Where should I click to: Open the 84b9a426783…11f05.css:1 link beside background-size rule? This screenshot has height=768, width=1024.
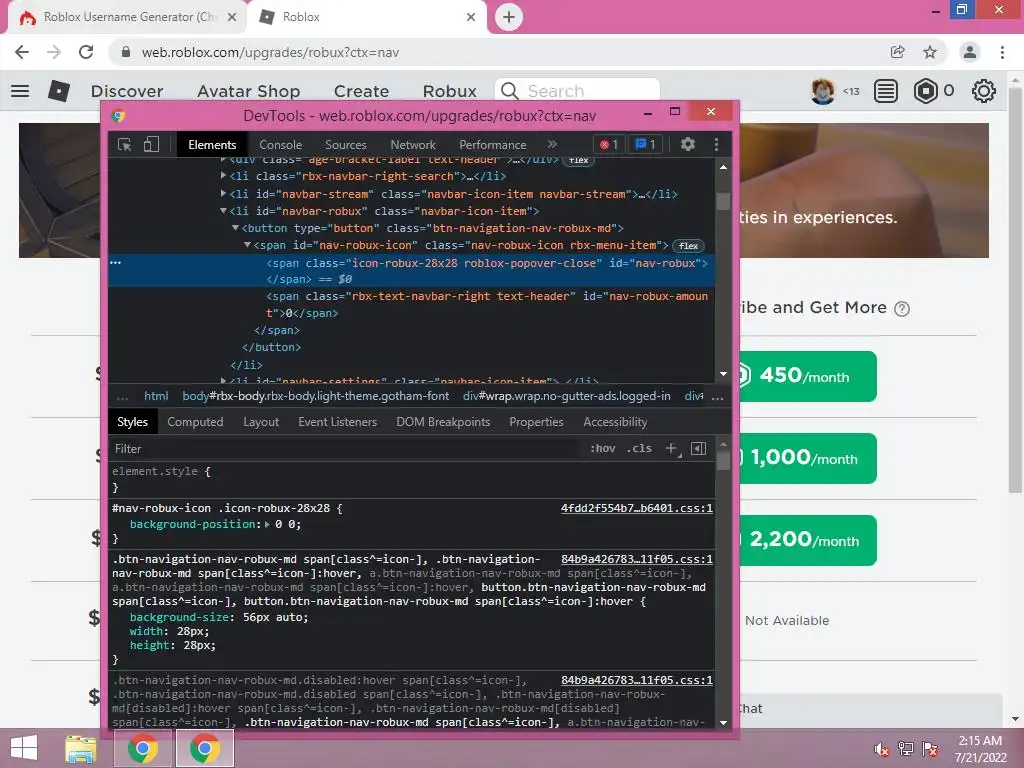637,559
